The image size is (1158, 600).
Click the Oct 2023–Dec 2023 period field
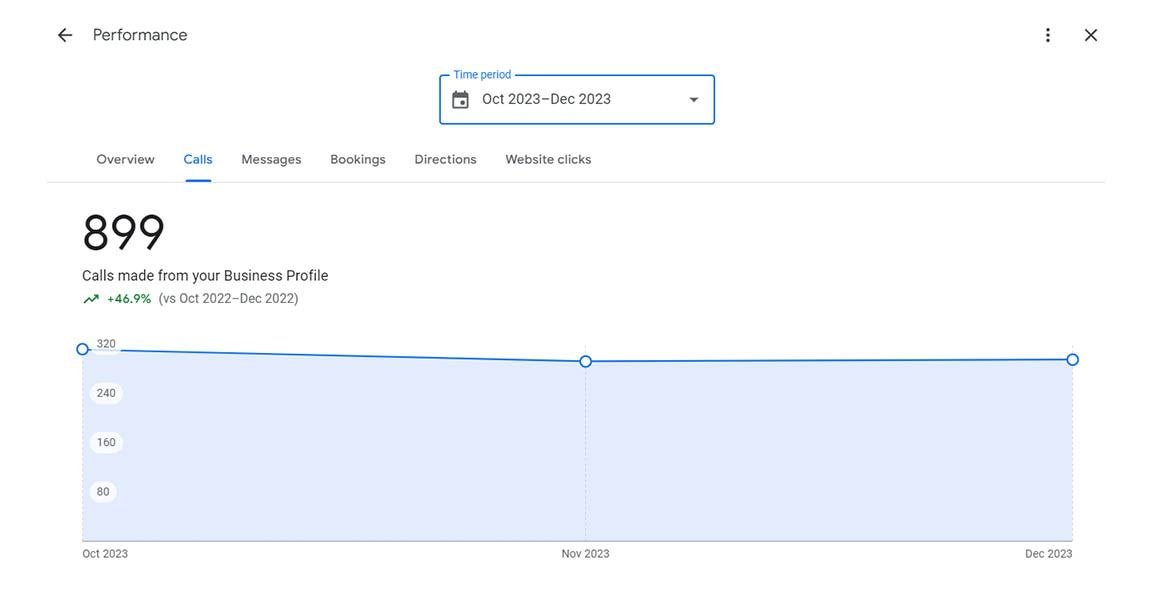pyautogui.click(x=577, y=100)
